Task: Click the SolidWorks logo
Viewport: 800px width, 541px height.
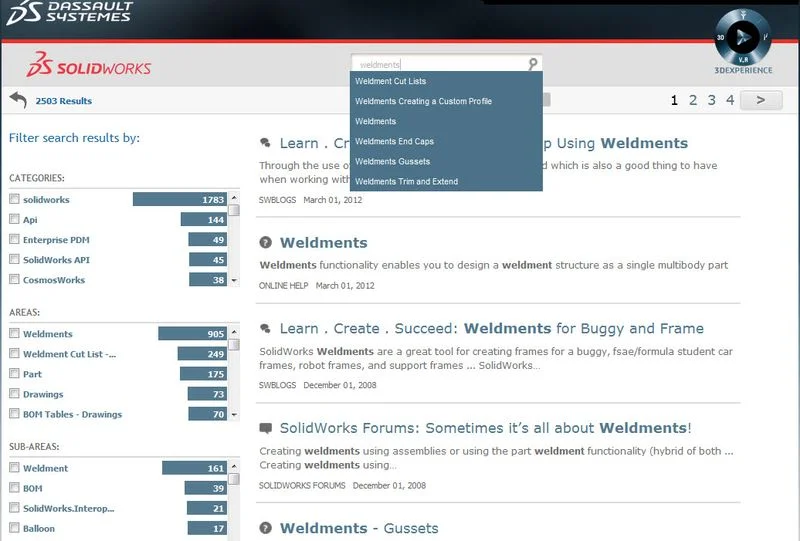Action: pyautogui.click(x=89, y=65)
